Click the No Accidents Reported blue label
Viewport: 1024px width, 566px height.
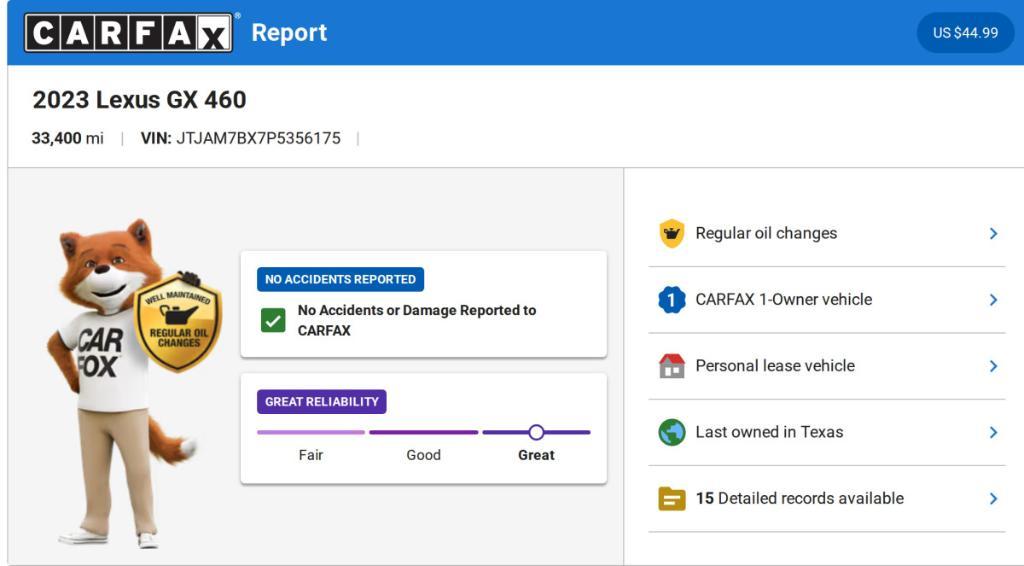point(340,279)
